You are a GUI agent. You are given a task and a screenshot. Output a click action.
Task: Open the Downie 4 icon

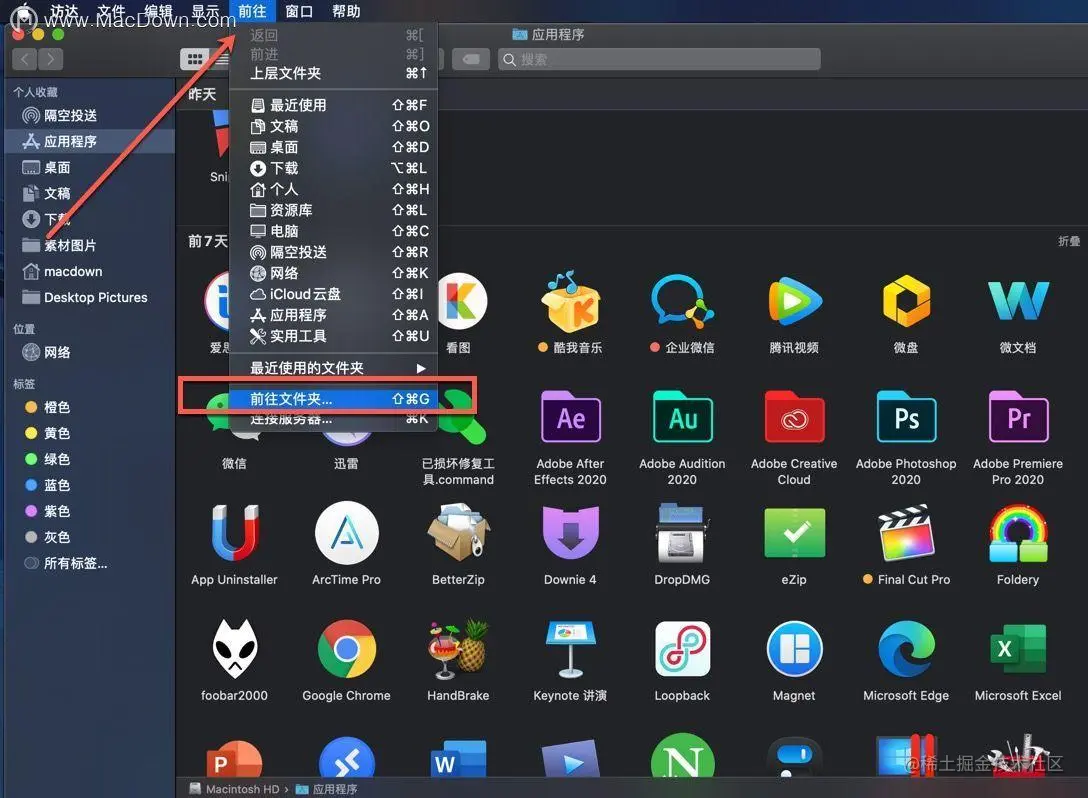570,533
